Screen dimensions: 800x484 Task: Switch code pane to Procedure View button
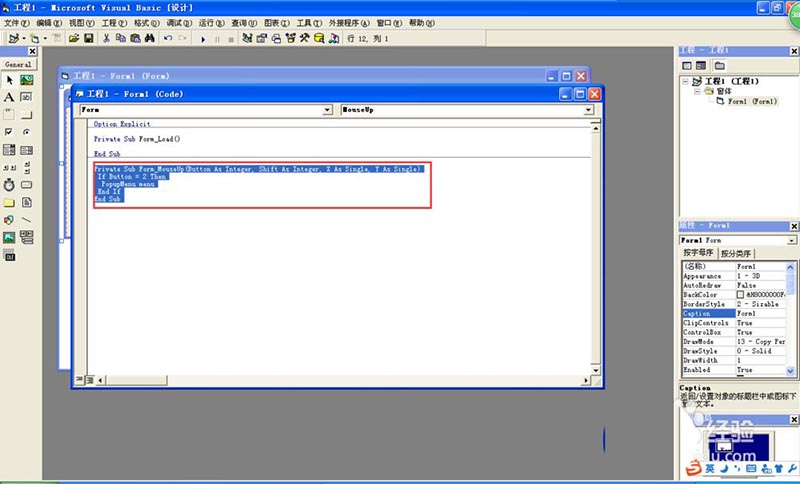pyautogui.click(x=80, y=379)
